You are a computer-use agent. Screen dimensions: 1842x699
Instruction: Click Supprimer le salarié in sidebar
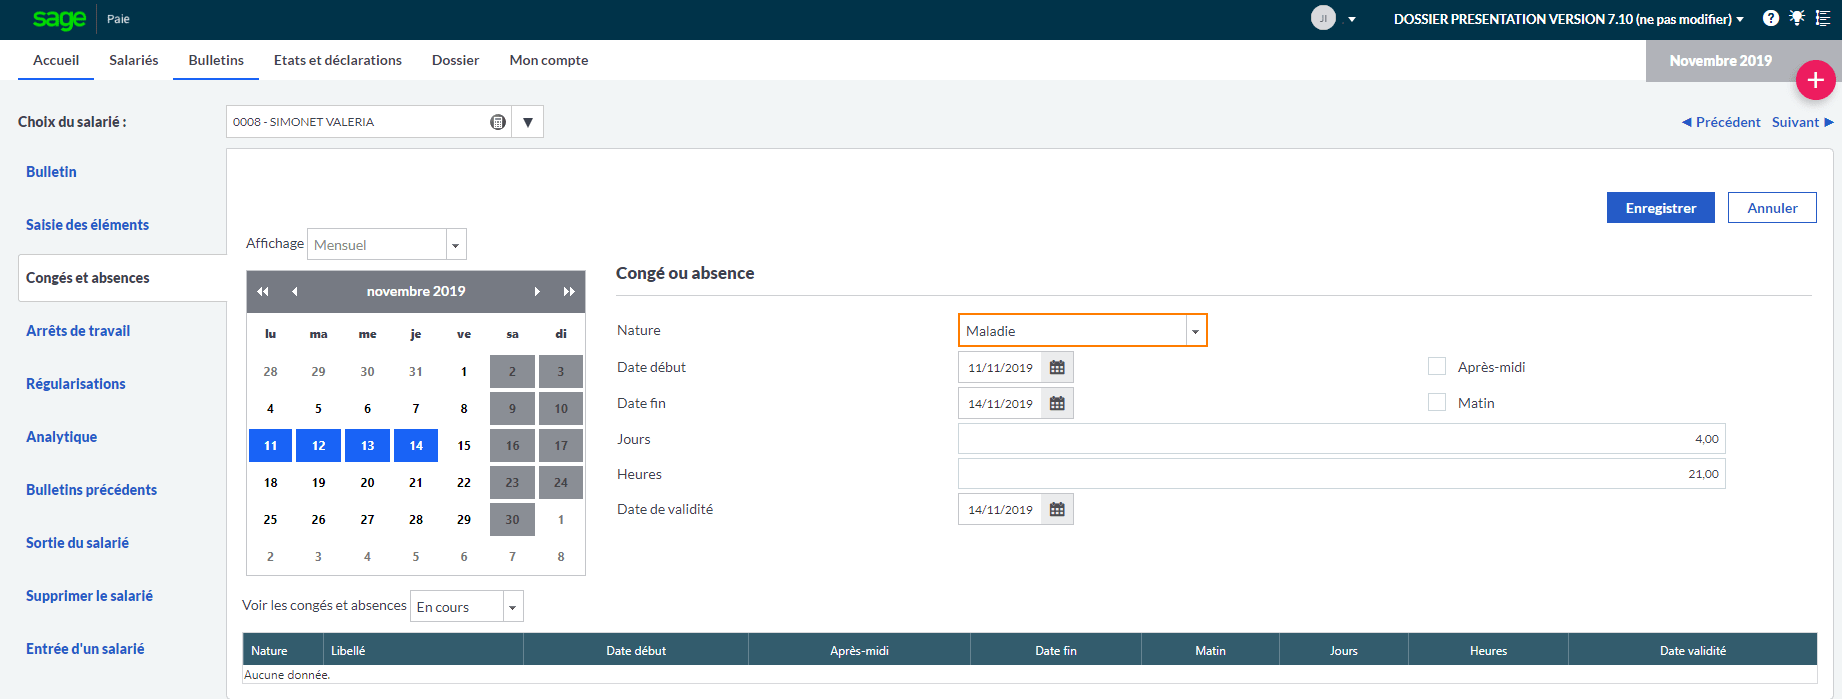[x=89, y=596]
